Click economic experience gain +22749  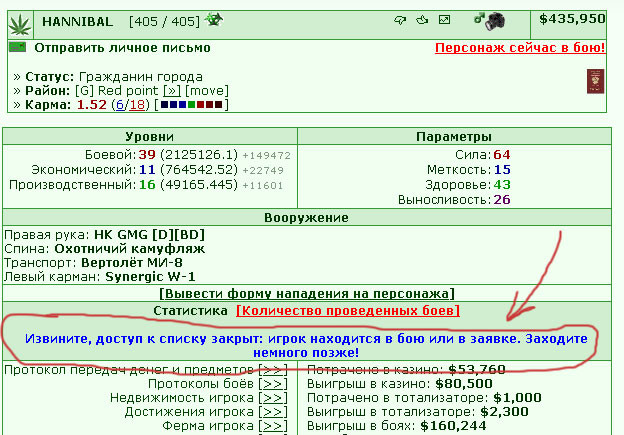tap(263, 170)
